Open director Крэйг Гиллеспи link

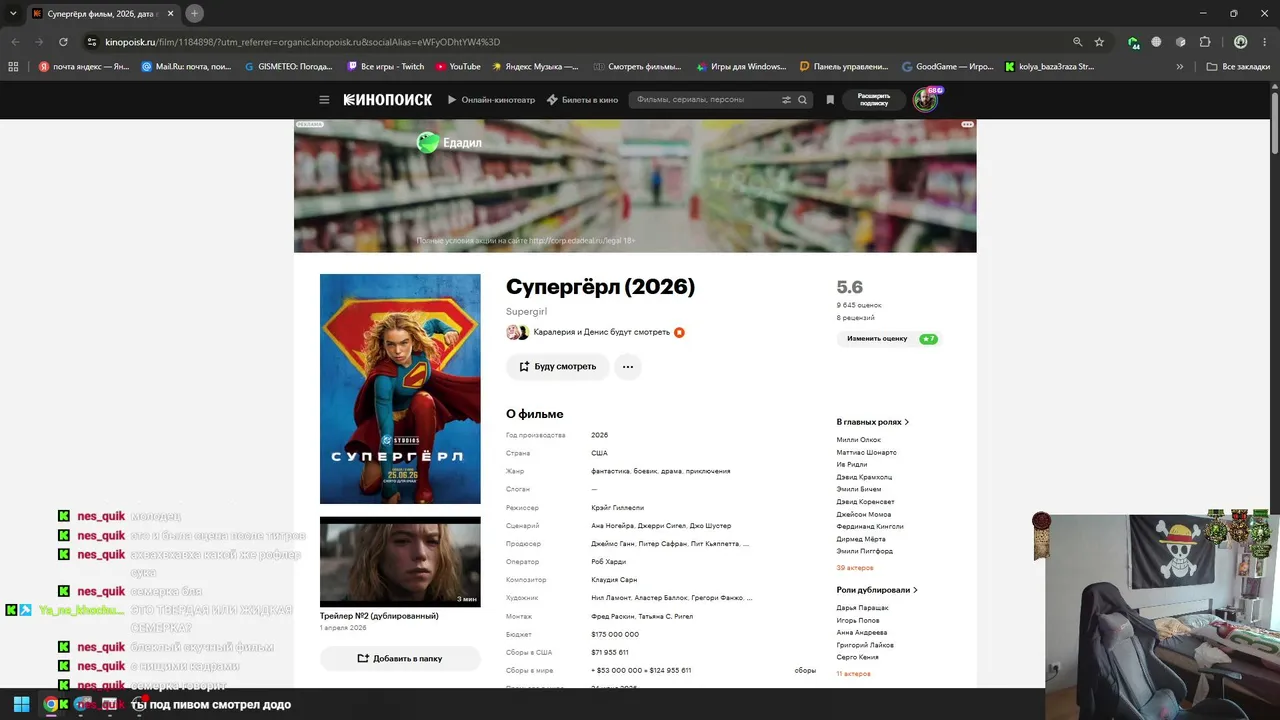[x=618, y=508]
